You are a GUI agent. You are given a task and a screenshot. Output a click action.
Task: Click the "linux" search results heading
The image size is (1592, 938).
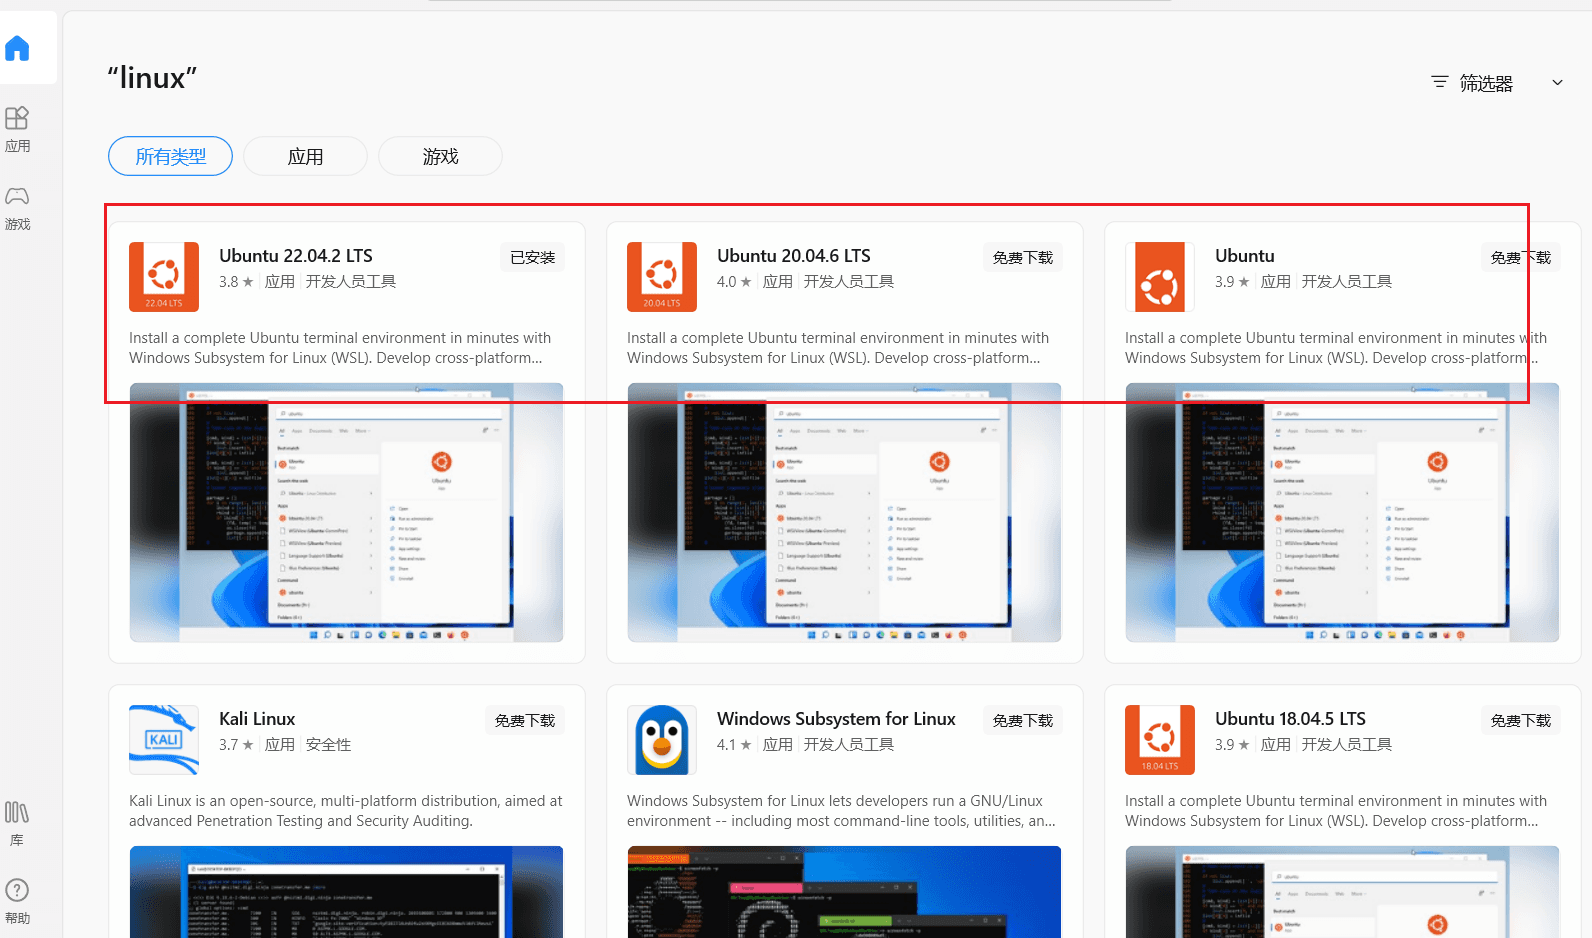[x=152, y=78]
